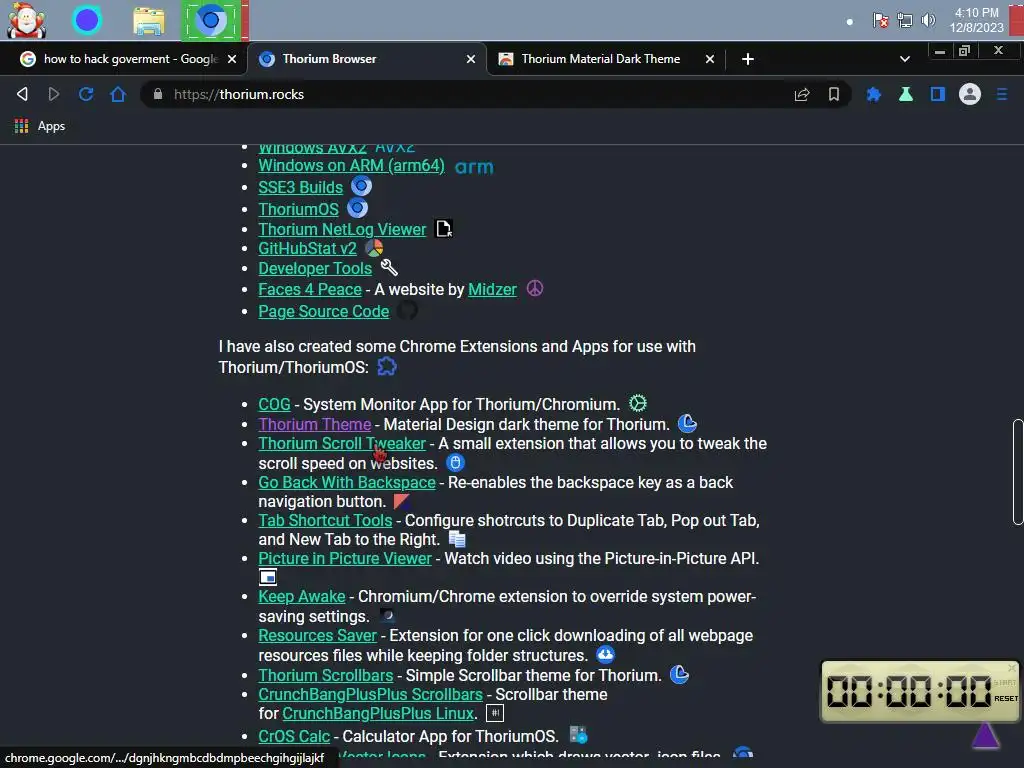Go back using the browser back arrow

point(22,94)
